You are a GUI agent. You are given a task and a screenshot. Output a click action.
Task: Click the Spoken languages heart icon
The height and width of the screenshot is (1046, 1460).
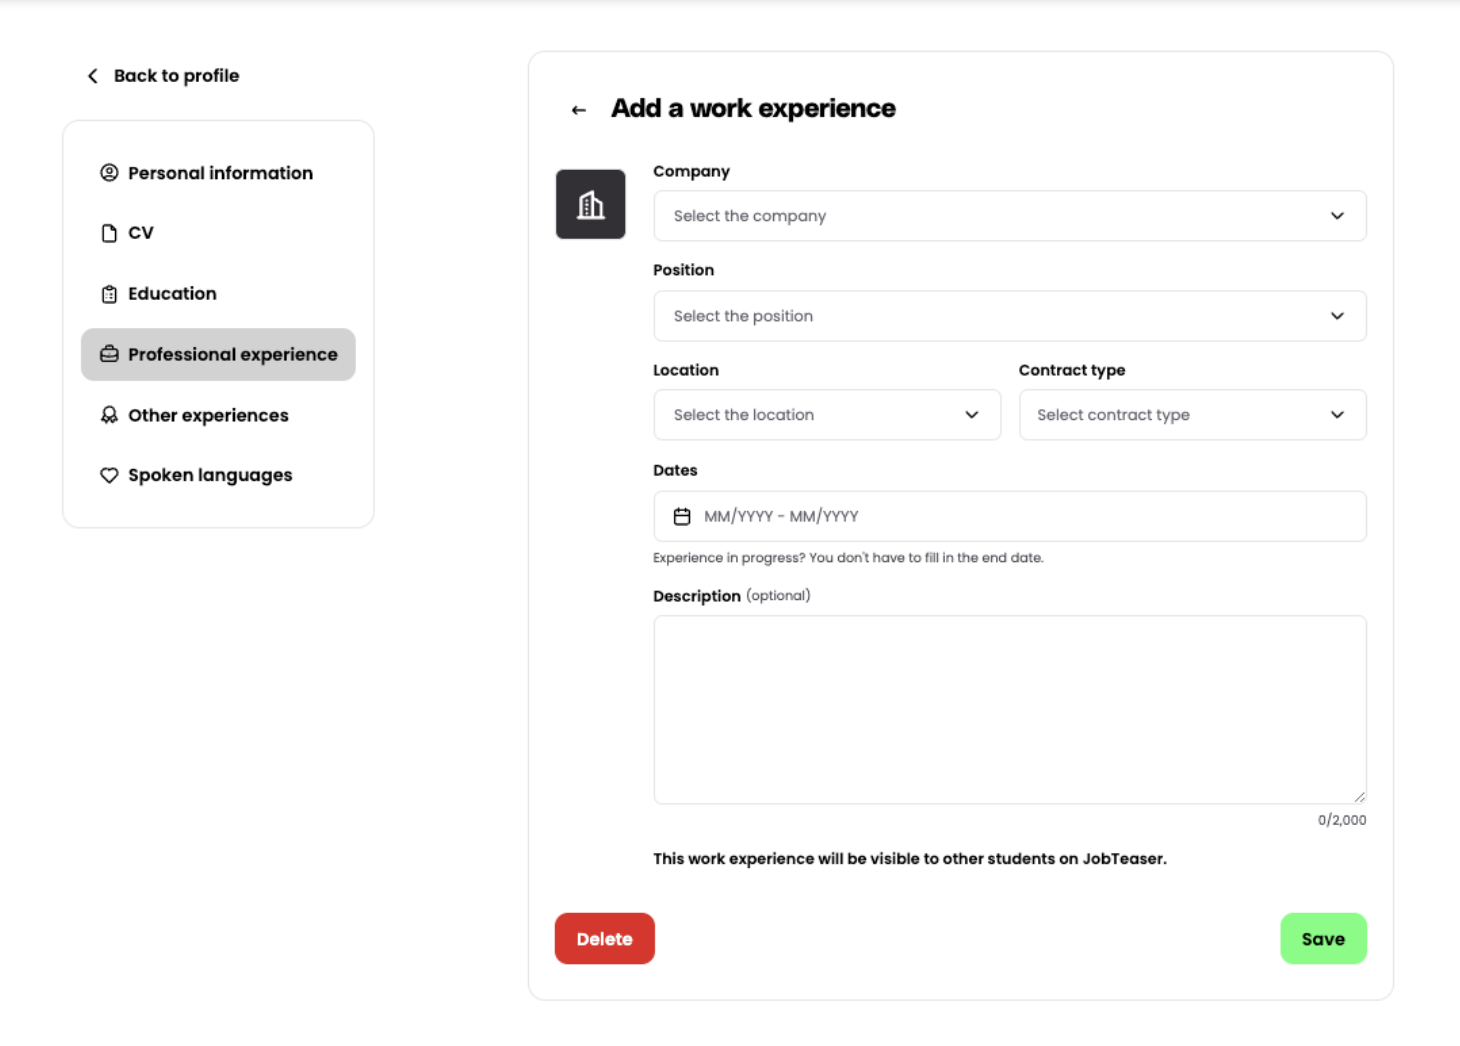point(109,476)
